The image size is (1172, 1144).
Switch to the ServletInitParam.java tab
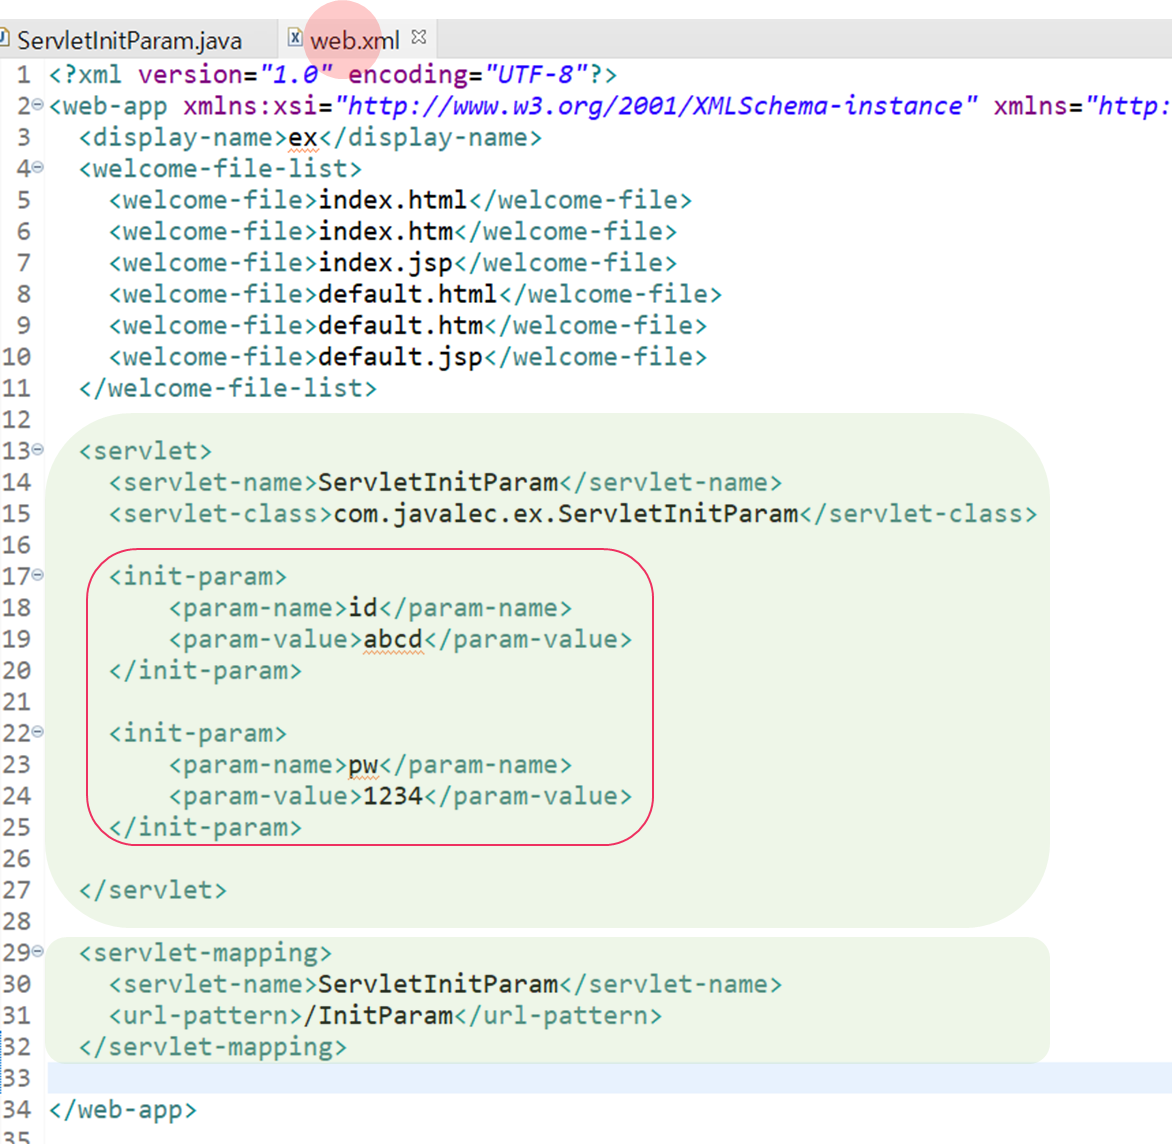tap(129, 40)
